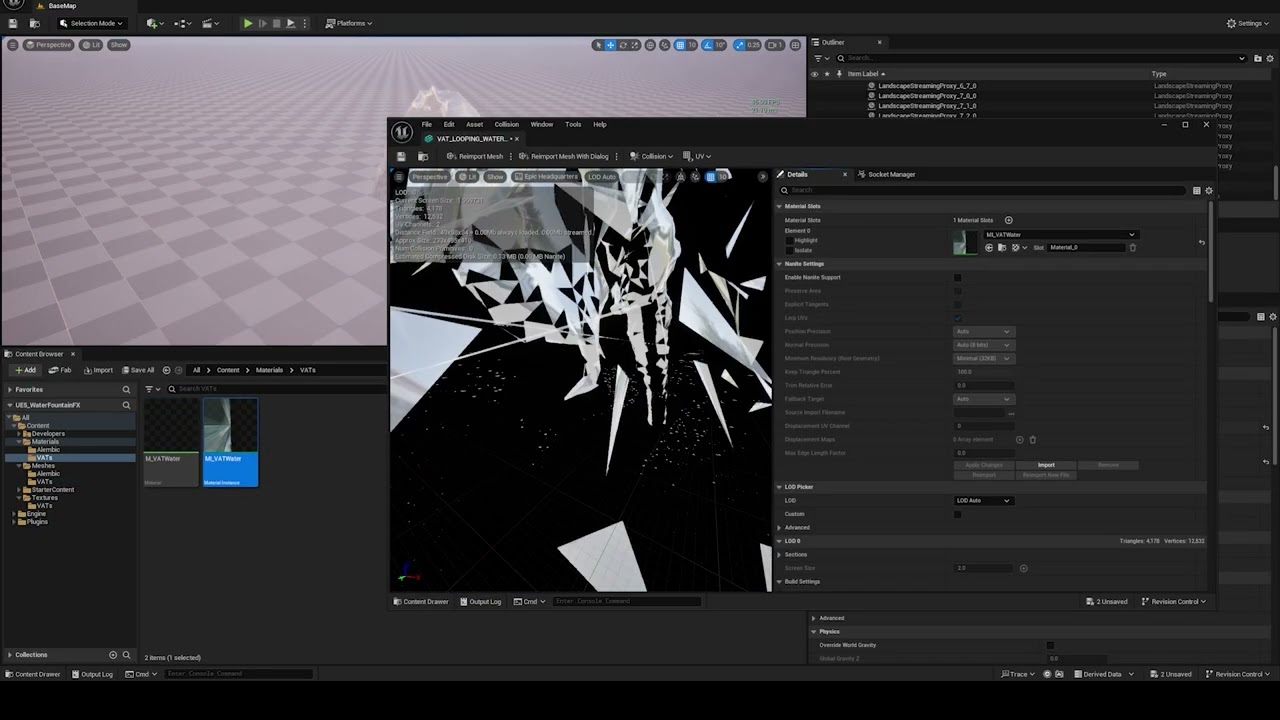Open the File menu of static mesh editor
The image size is (1280, 720).
pos(426,125)
